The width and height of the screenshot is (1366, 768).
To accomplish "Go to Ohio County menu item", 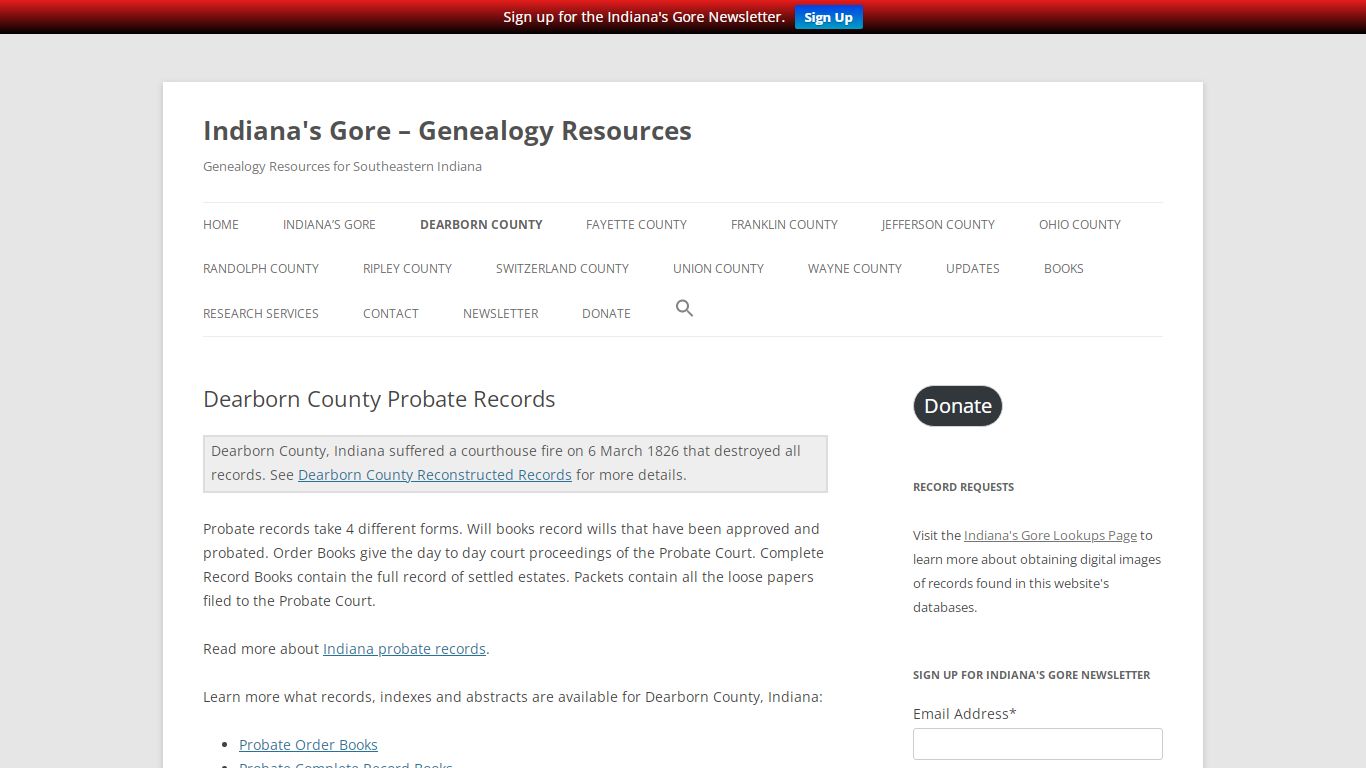I will click(x=1079, y=225).
